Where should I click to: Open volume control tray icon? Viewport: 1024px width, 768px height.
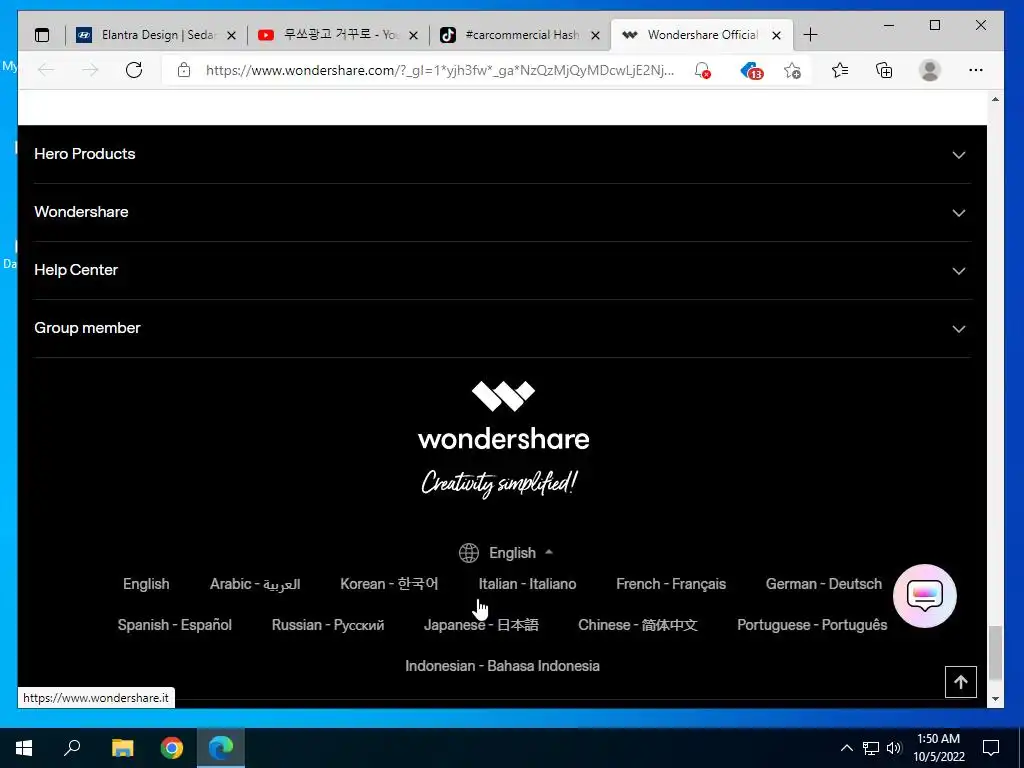pyautogui.click(x=894, y=748)
